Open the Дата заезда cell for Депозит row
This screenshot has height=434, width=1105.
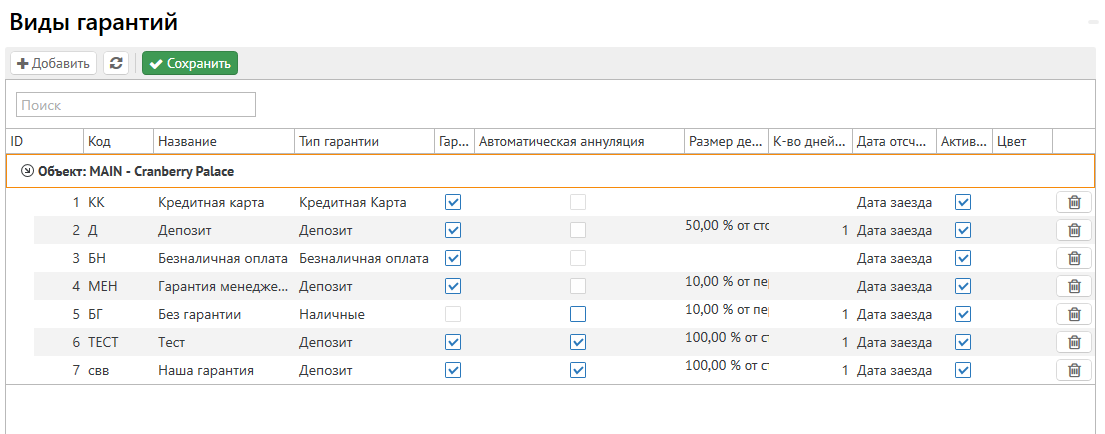pos(894,230)
